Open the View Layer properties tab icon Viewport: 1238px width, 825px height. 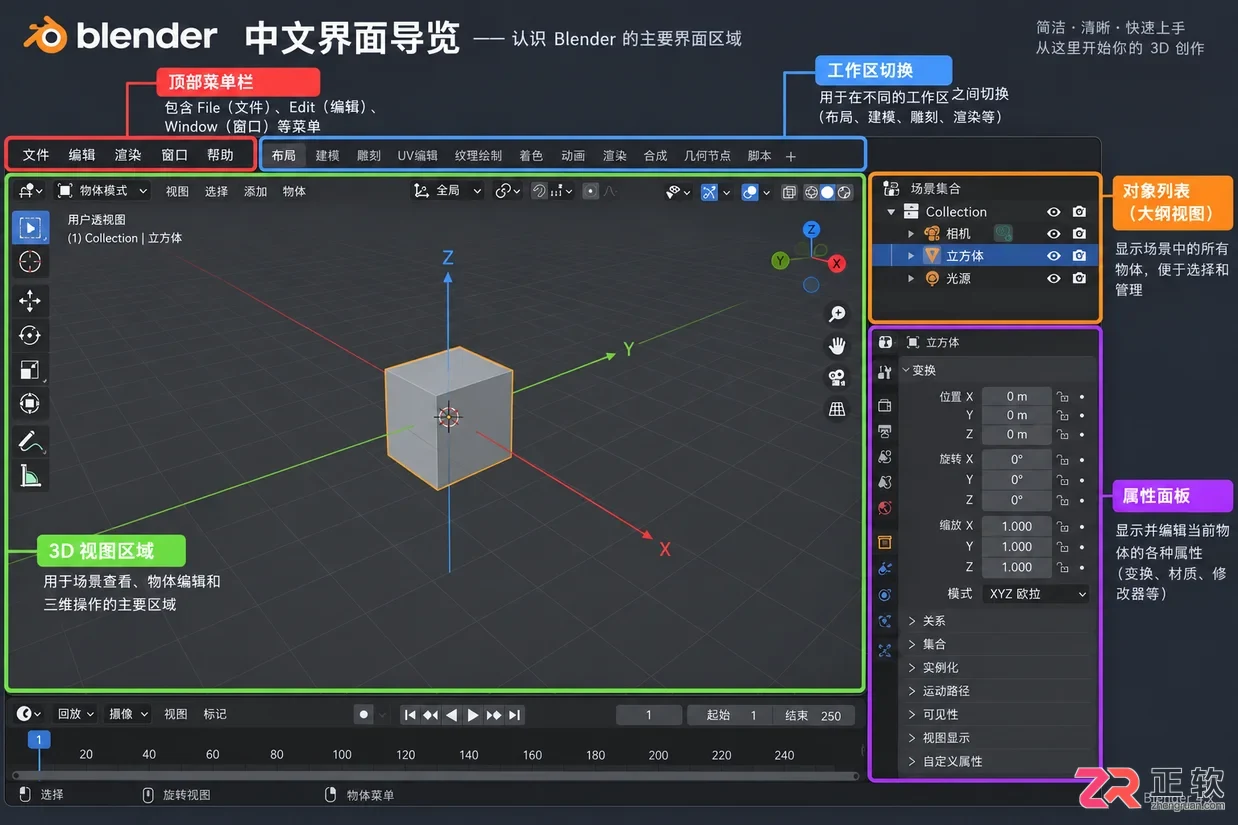tap(885, 457)
